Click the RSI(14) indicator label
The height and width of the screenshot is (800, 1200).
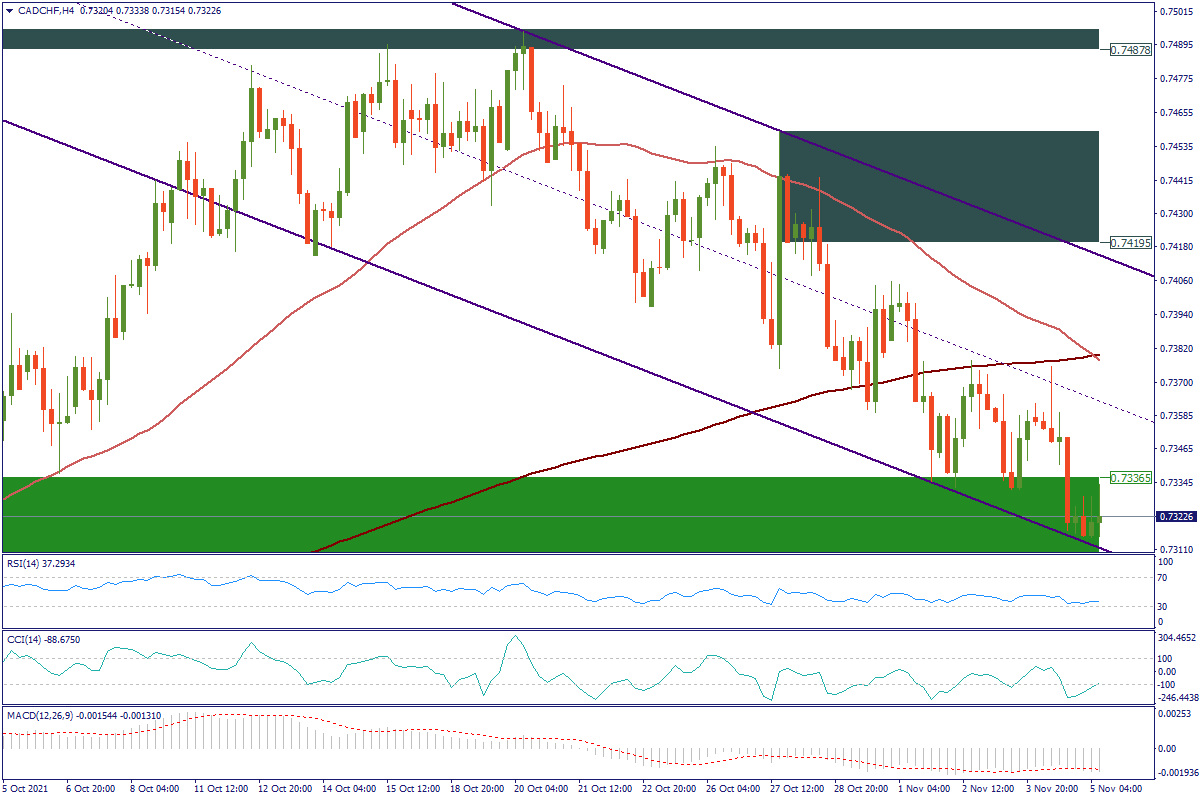click(x=40, y=563)
